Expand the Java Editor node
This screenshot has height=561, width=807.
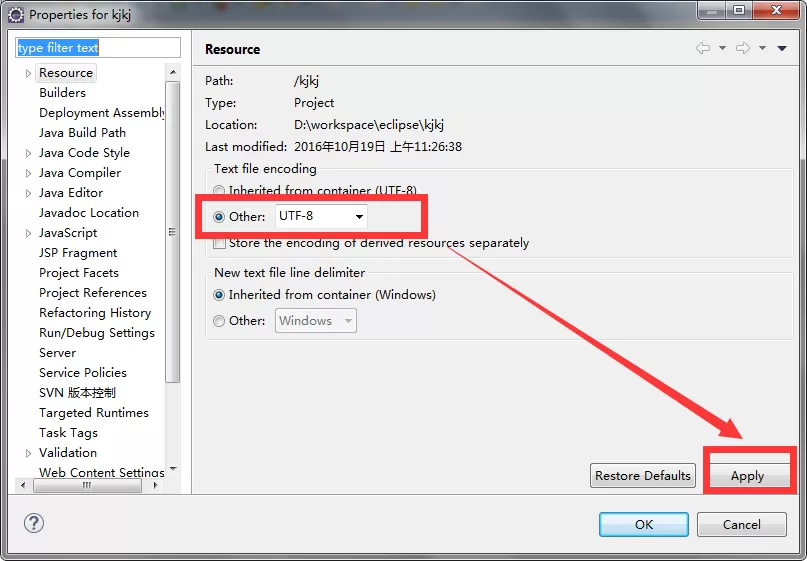[28, 194]
